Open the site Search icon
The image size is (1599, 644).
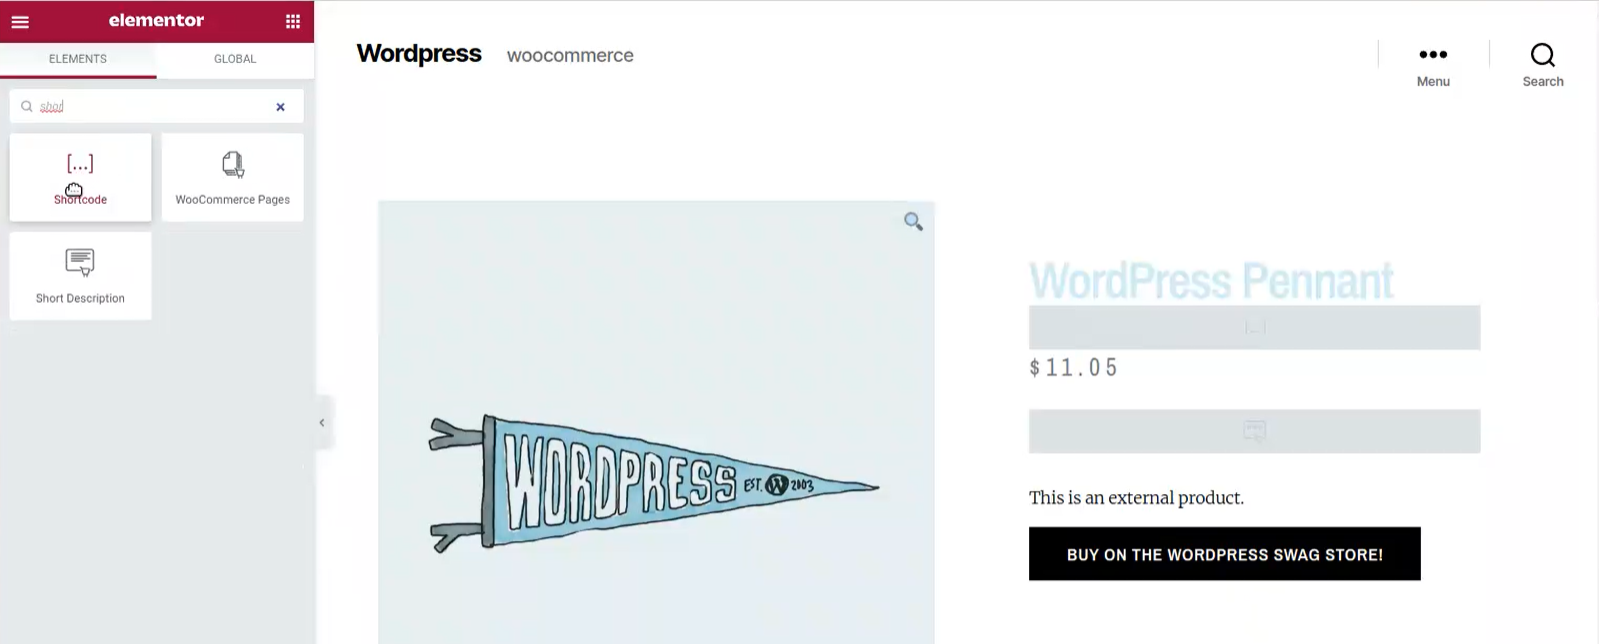coord(1543,55)
